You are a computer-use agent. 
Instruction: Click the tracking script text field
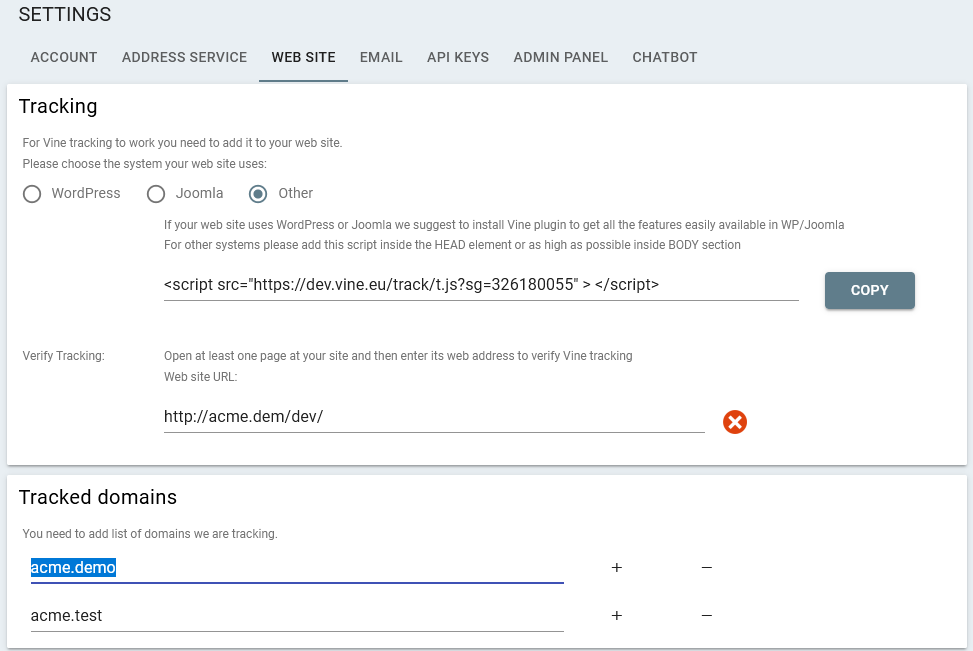pyautogui.click(x=480, y=285)
